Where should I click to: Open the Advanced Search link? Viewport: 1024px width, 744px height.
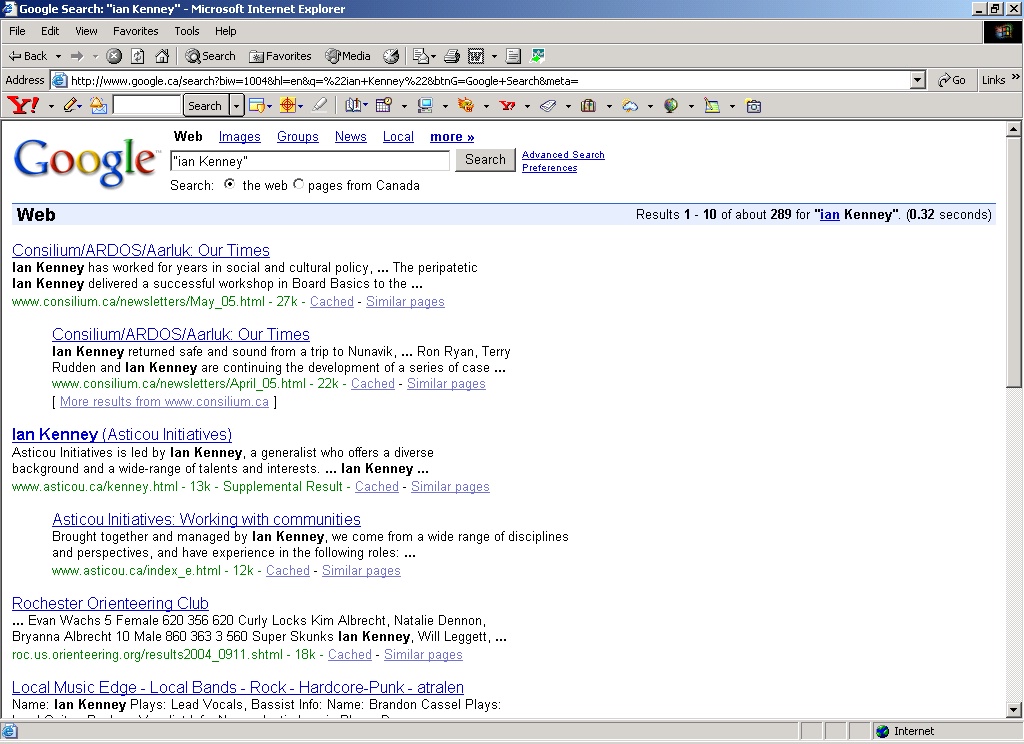[563, 155]
